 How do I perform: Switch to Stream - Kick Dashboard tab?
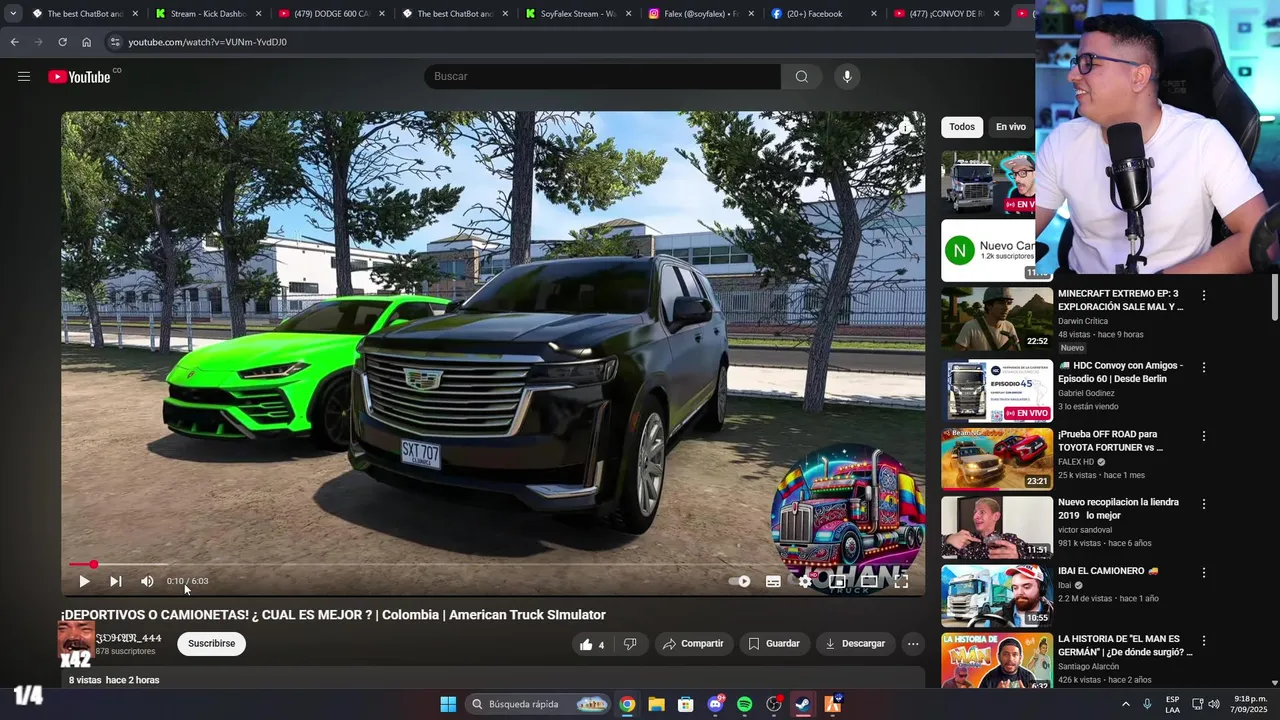[x=208, y=14]
